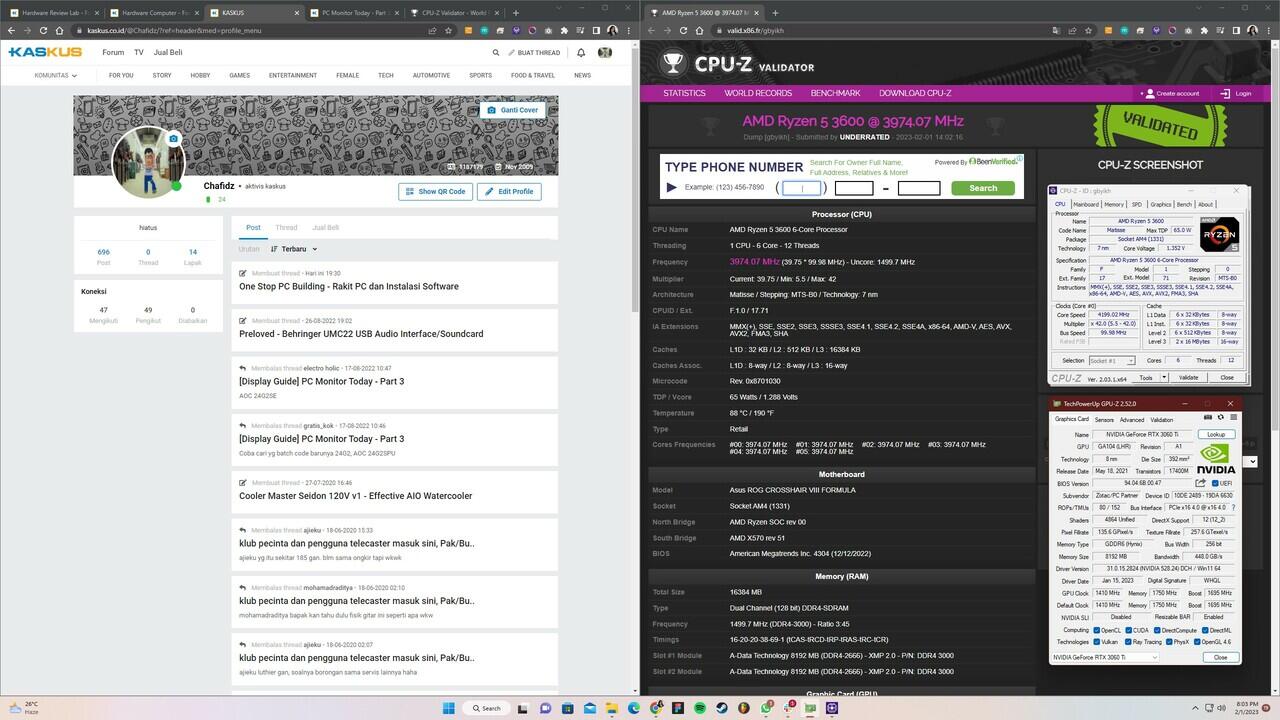Open the Socket #1 selection dropdown in CPU-Z

1112,360
